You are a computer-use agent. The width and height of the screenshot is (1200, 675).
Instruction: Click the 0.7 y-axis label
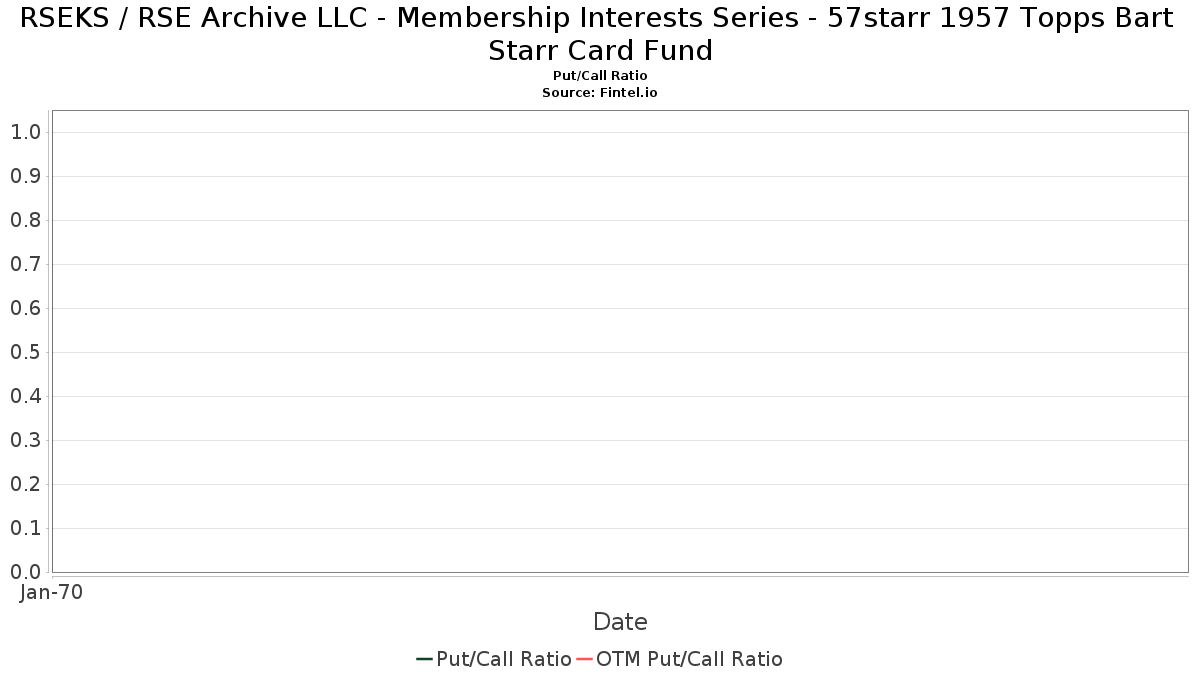coord(25,264)
